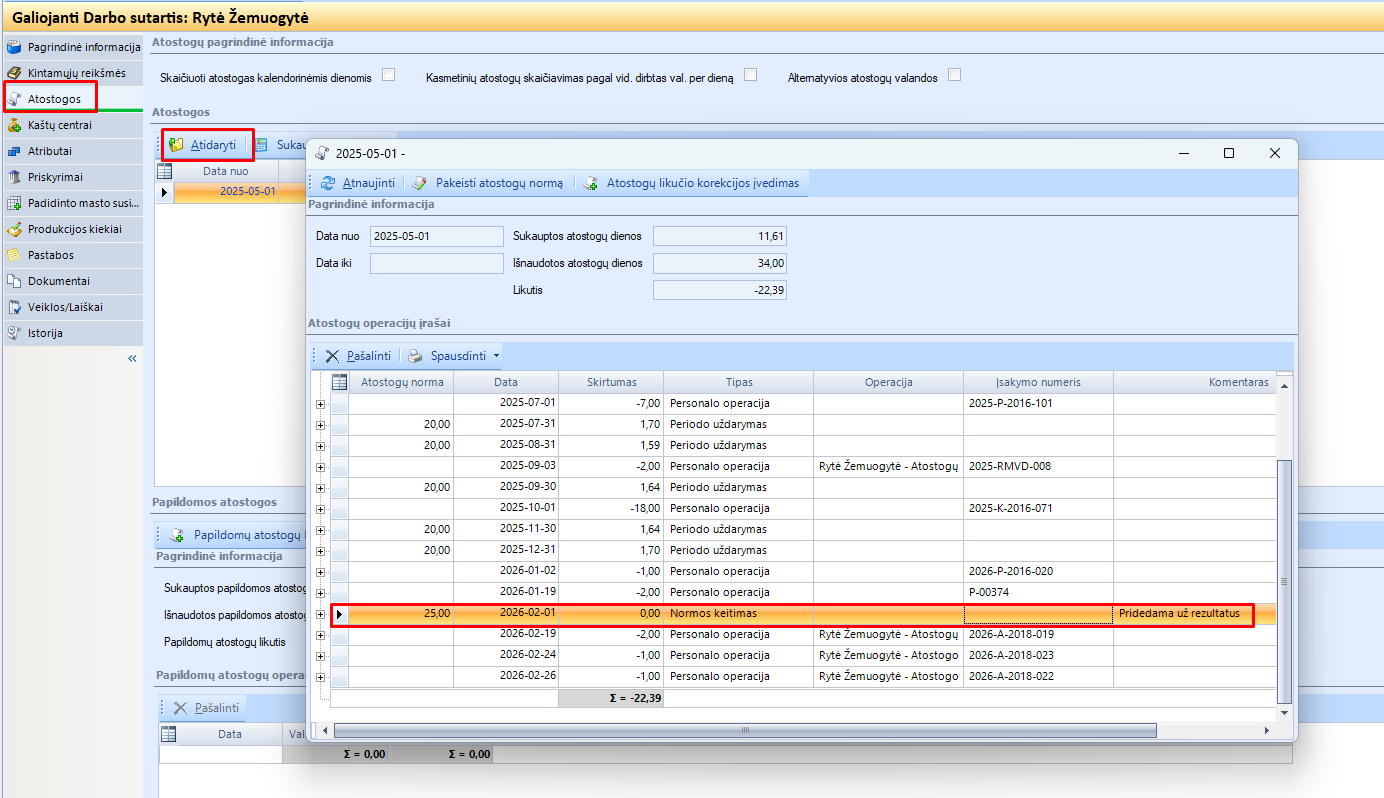This screenshot has width=1384, height=798.
Task: Expand the 2026-02-26 operation row
Action: 320,676
